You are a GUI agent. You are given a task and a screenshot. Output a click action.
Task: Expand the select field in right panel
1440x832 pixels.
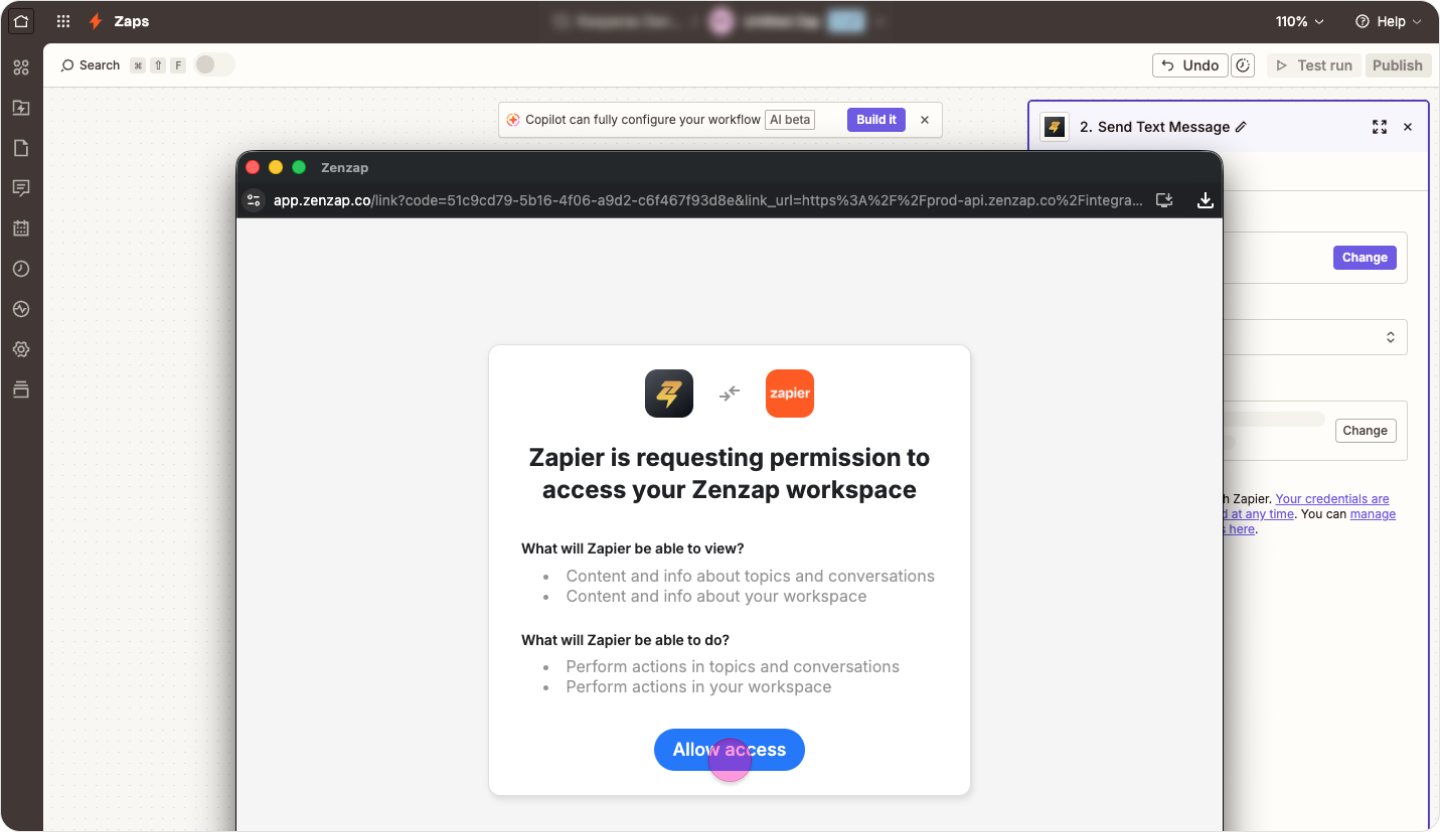pos(1316,337)
